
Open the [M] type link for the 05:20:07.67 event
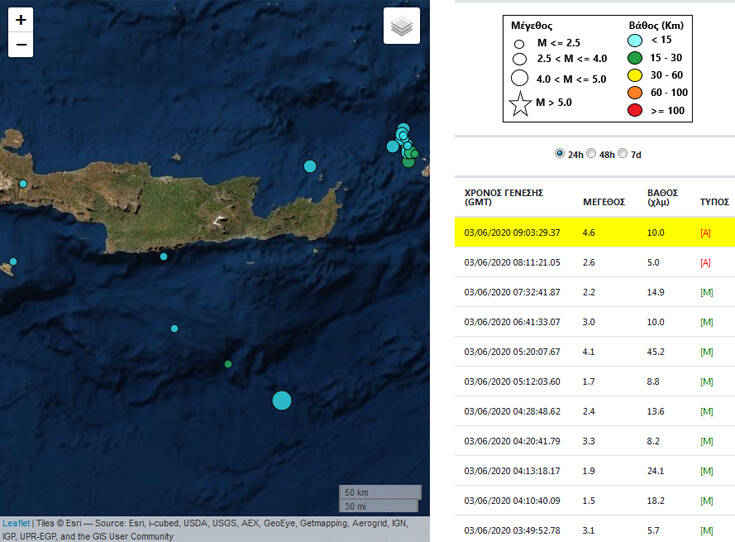706,352
